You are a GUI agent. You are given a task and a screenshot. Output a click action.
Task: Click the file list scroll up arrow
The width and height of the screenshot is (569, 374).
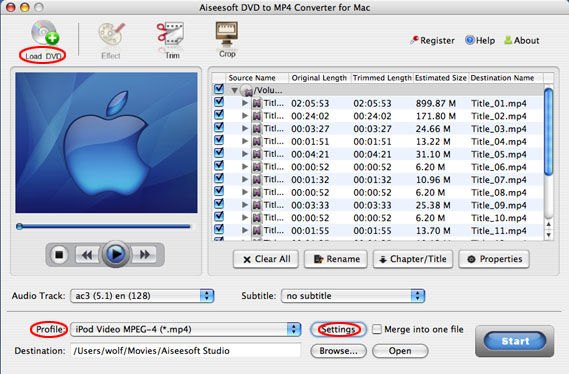coord(549,225)
